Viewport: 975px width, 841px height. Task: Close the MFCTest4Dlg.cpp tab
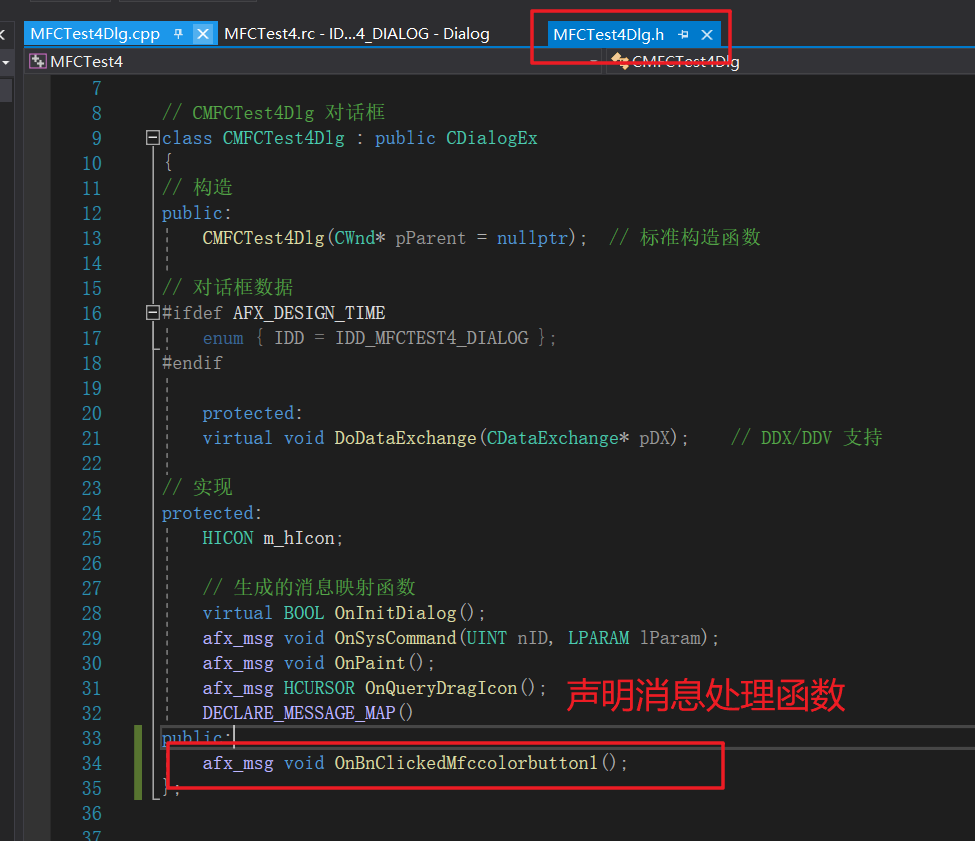[x=203, y=34]
